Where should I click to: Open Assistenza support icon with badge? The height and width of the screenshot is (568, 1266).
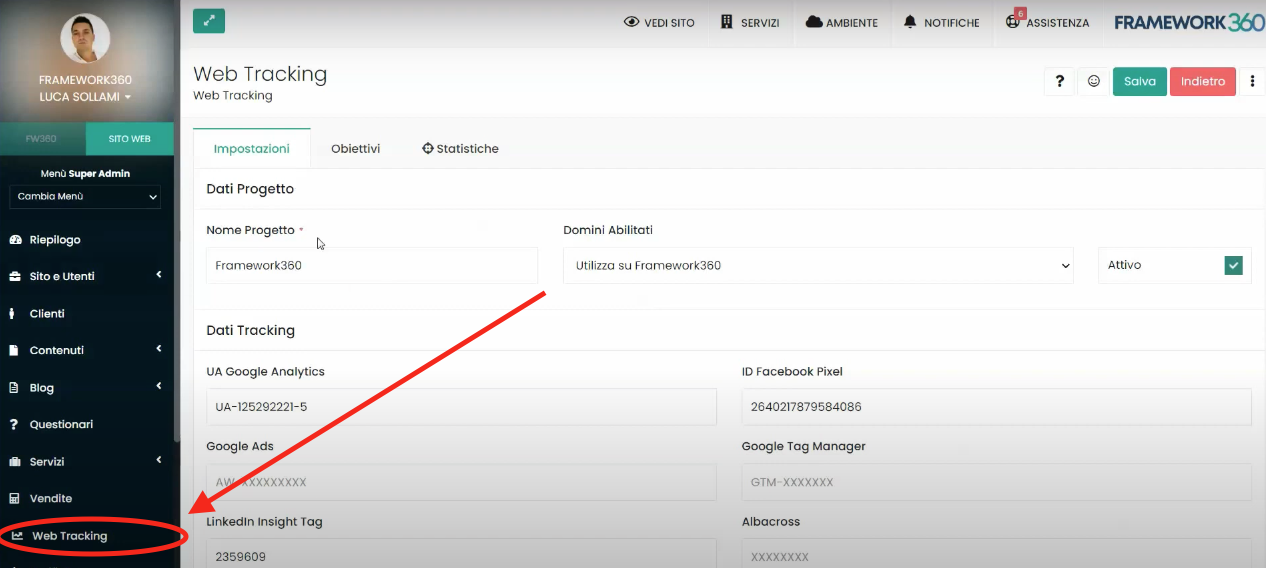tap(1013, 22)
